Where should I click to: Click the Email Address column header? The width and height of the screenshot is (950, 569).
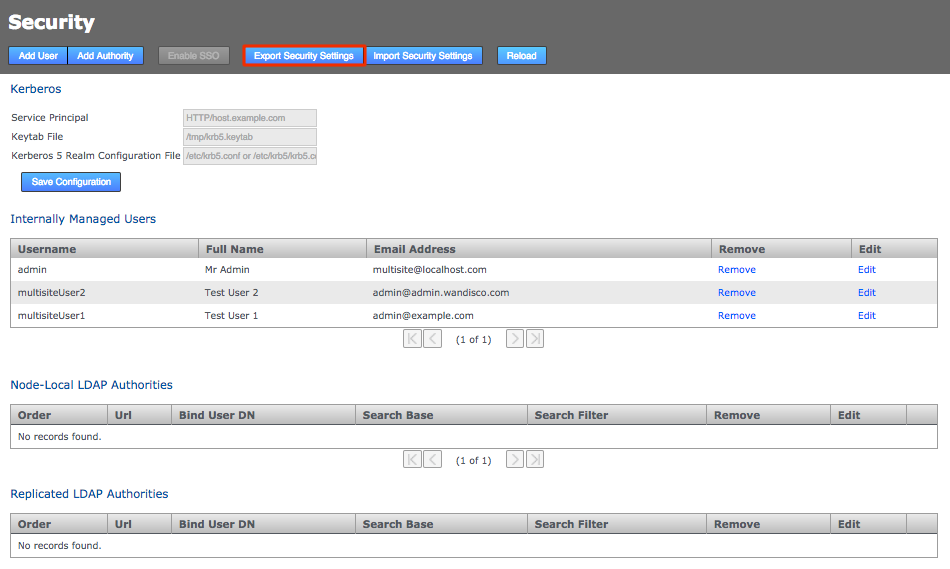coord(539,249)
